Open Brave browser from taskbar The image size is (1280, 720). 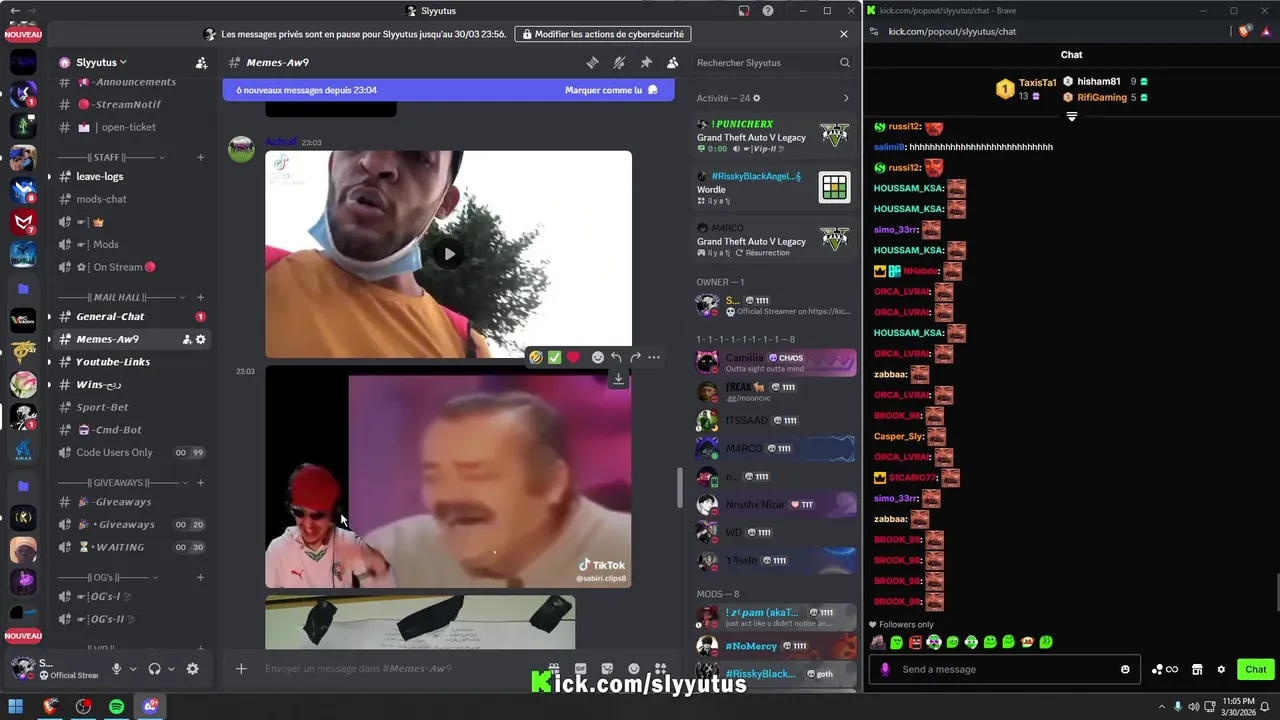[50, 707]
